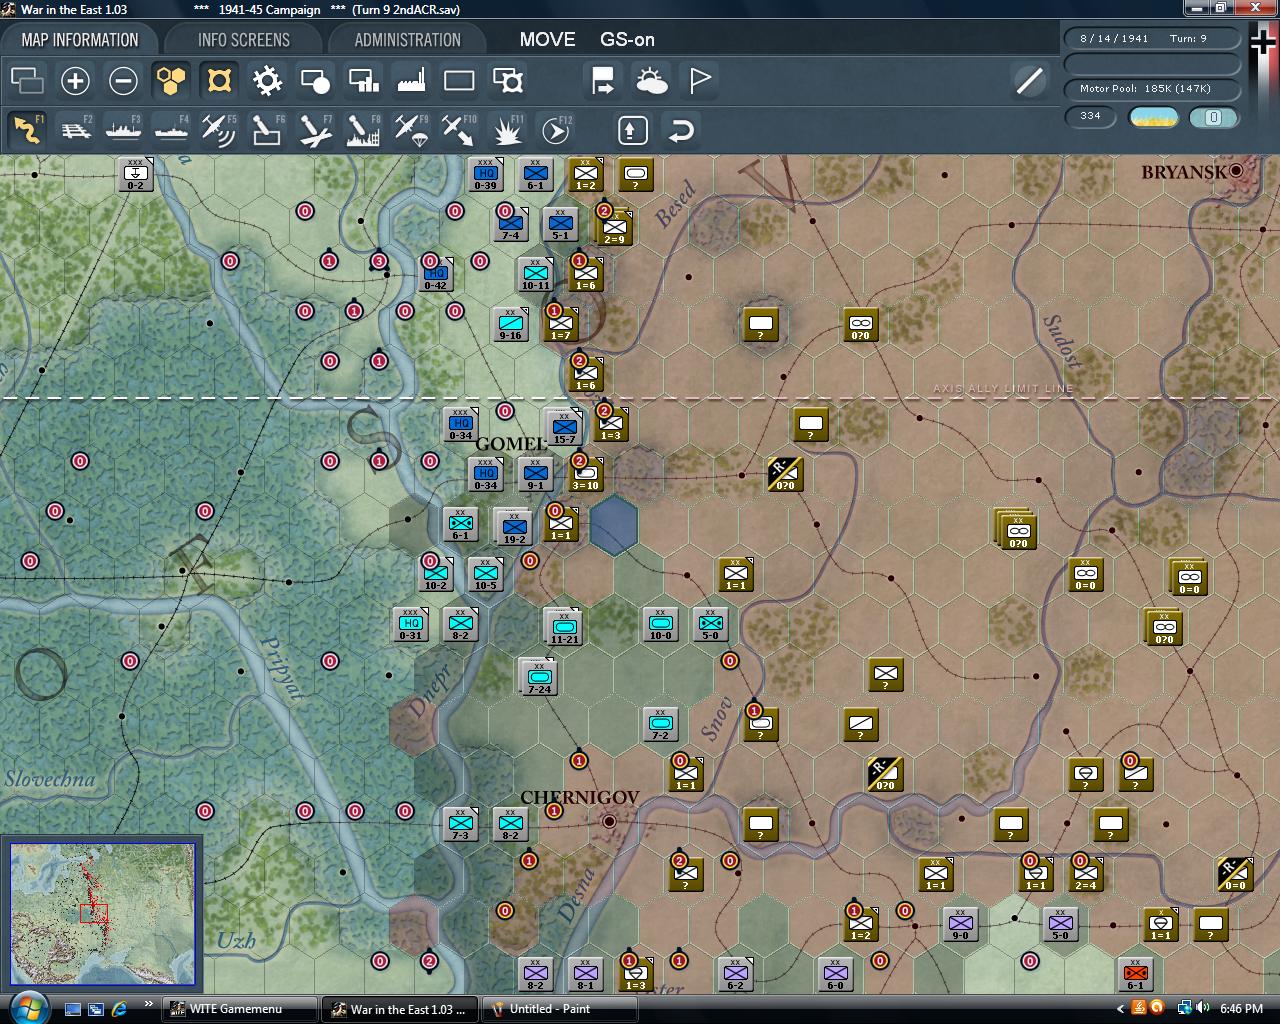Click the GS-on ground support label
Viewport: 1280px width, 1024px height.
[x=627, y=40]
